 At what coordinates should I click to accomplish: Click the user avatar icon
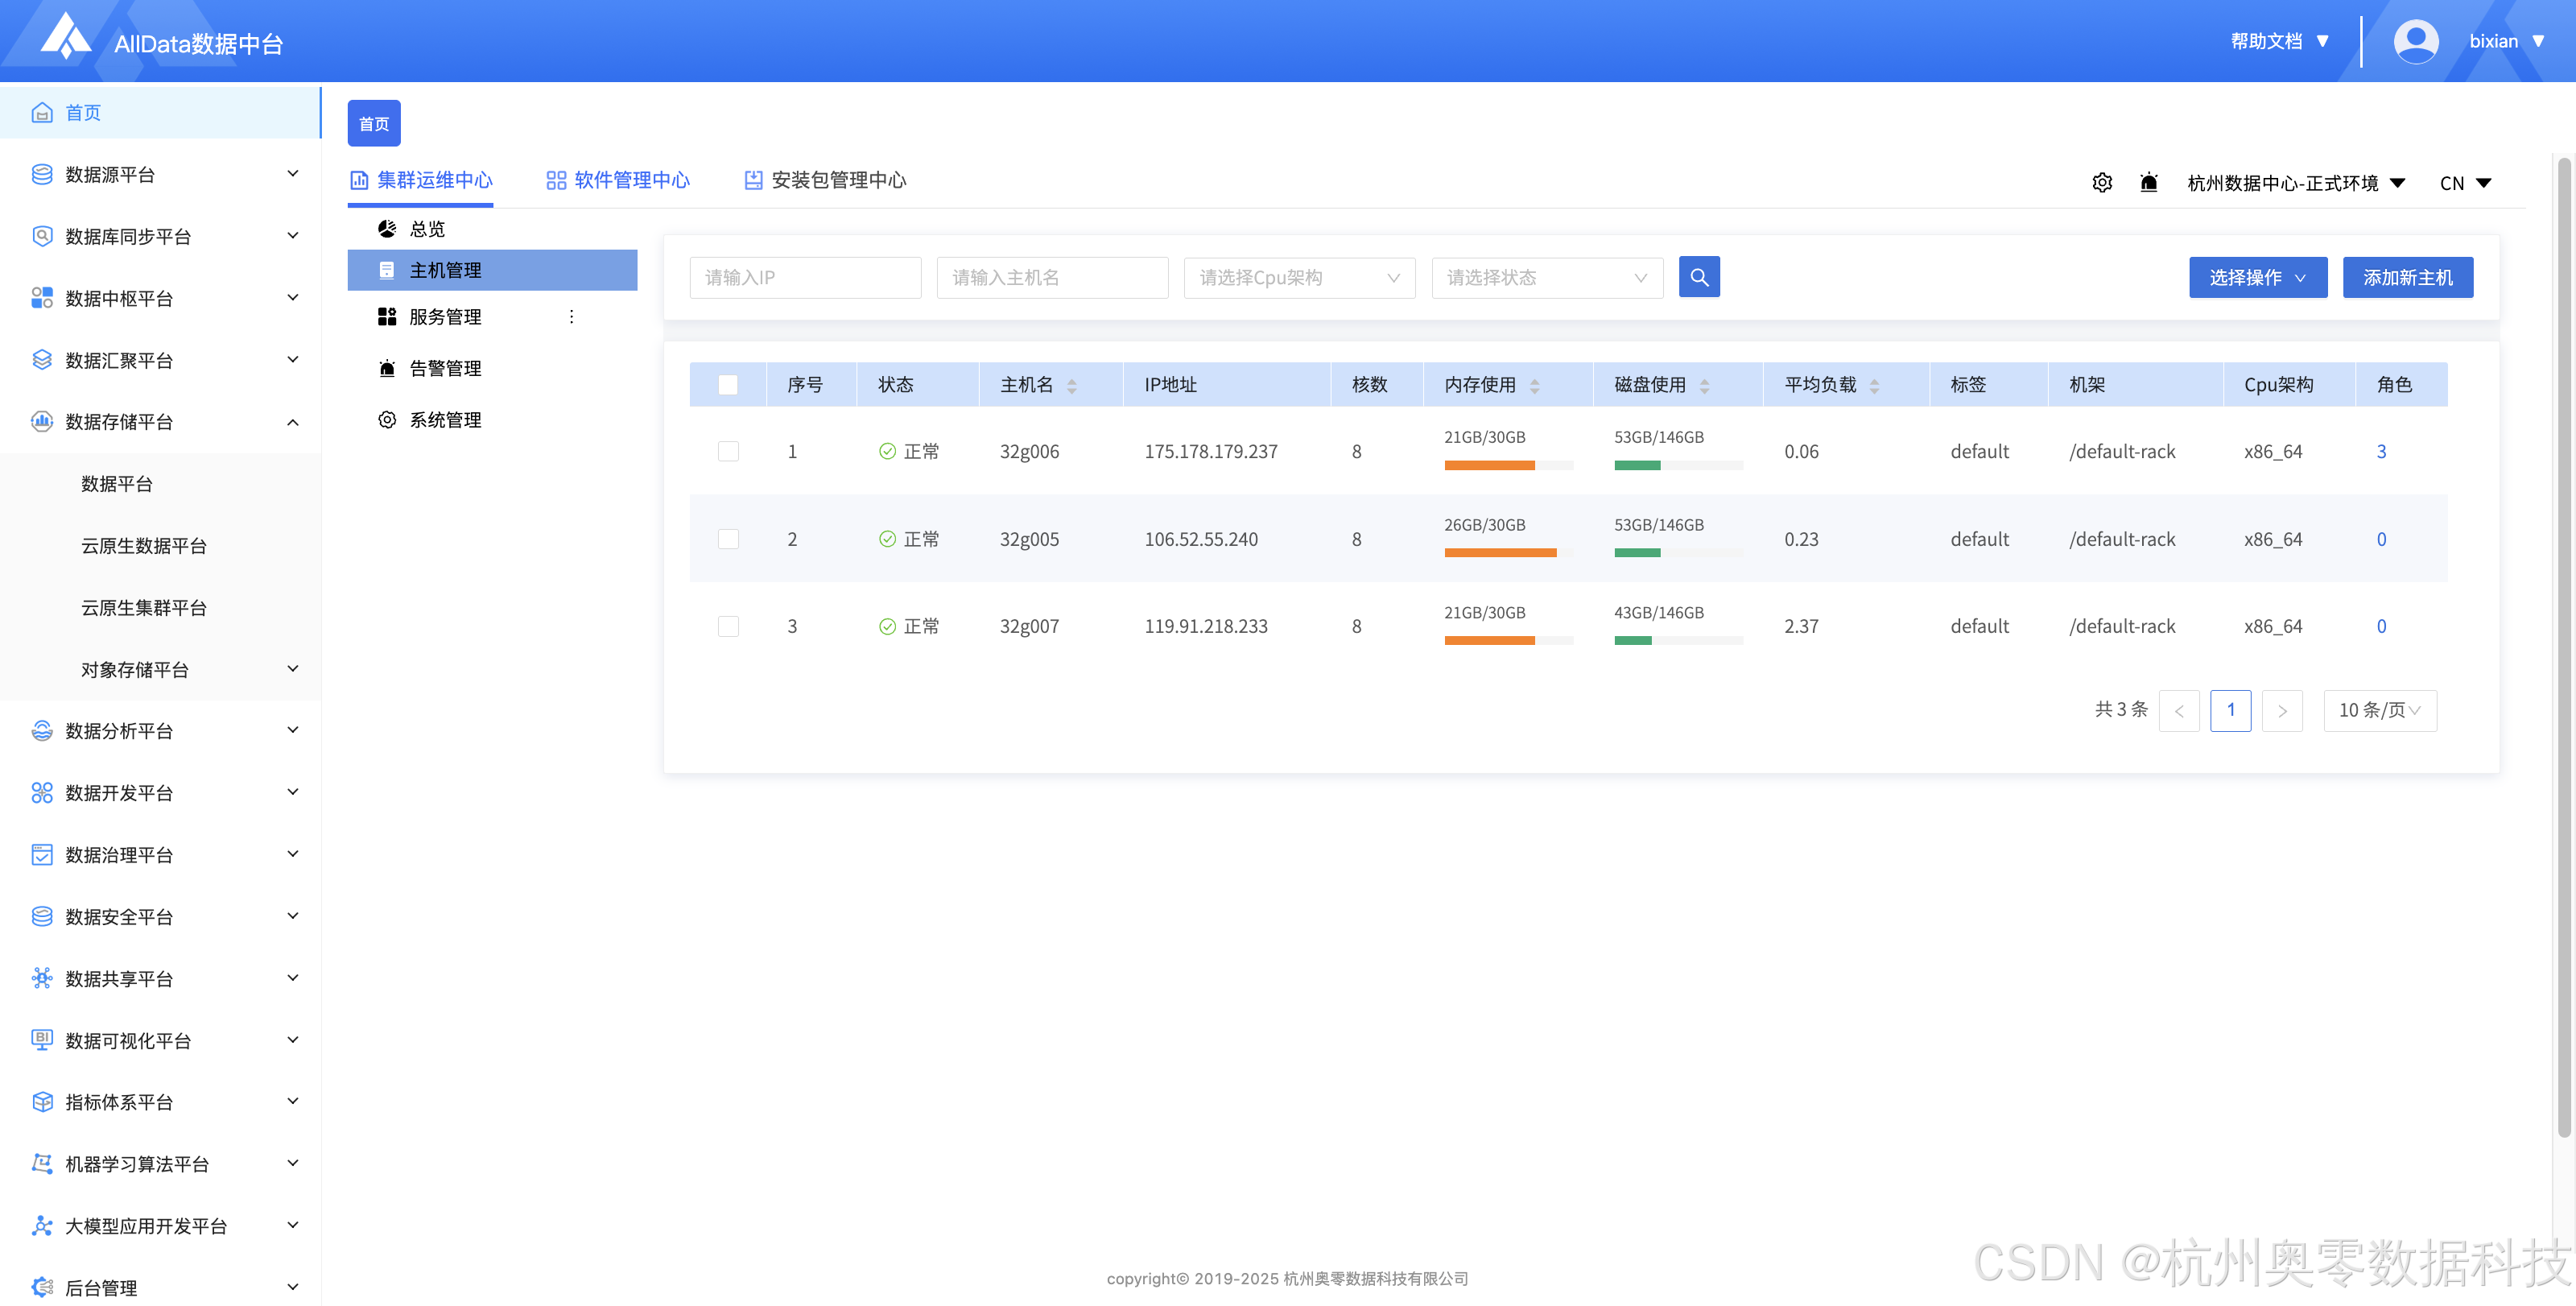[2415, 42]
